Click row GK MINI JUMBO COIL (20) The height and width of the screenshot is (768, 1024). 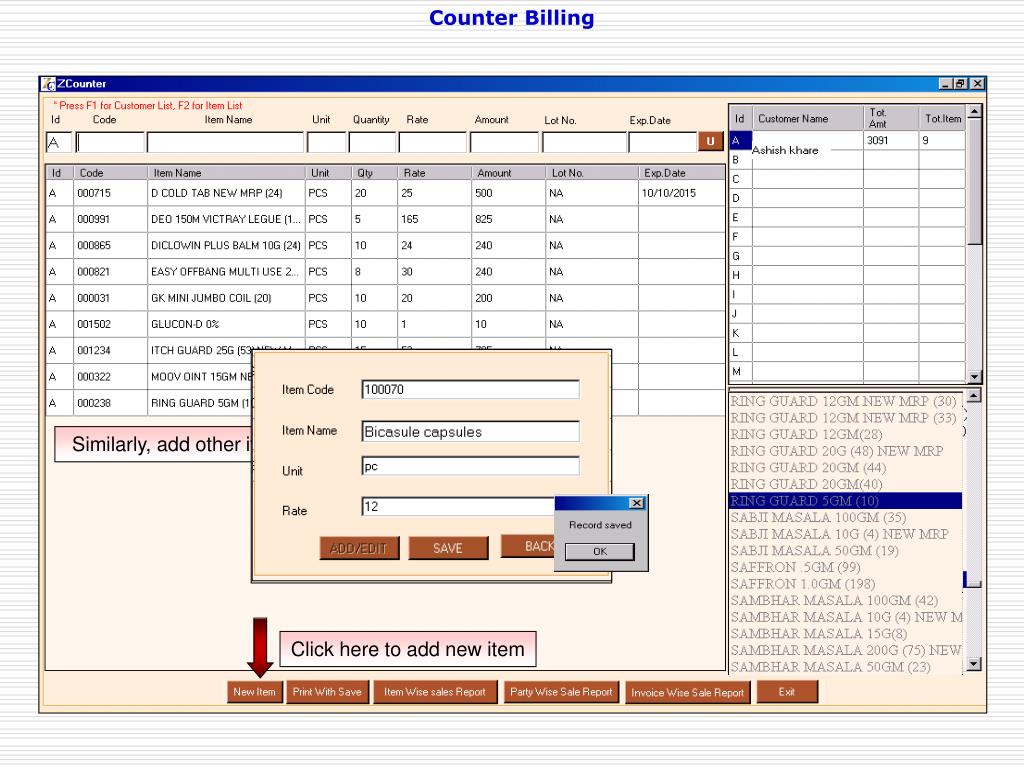point(385,298)
